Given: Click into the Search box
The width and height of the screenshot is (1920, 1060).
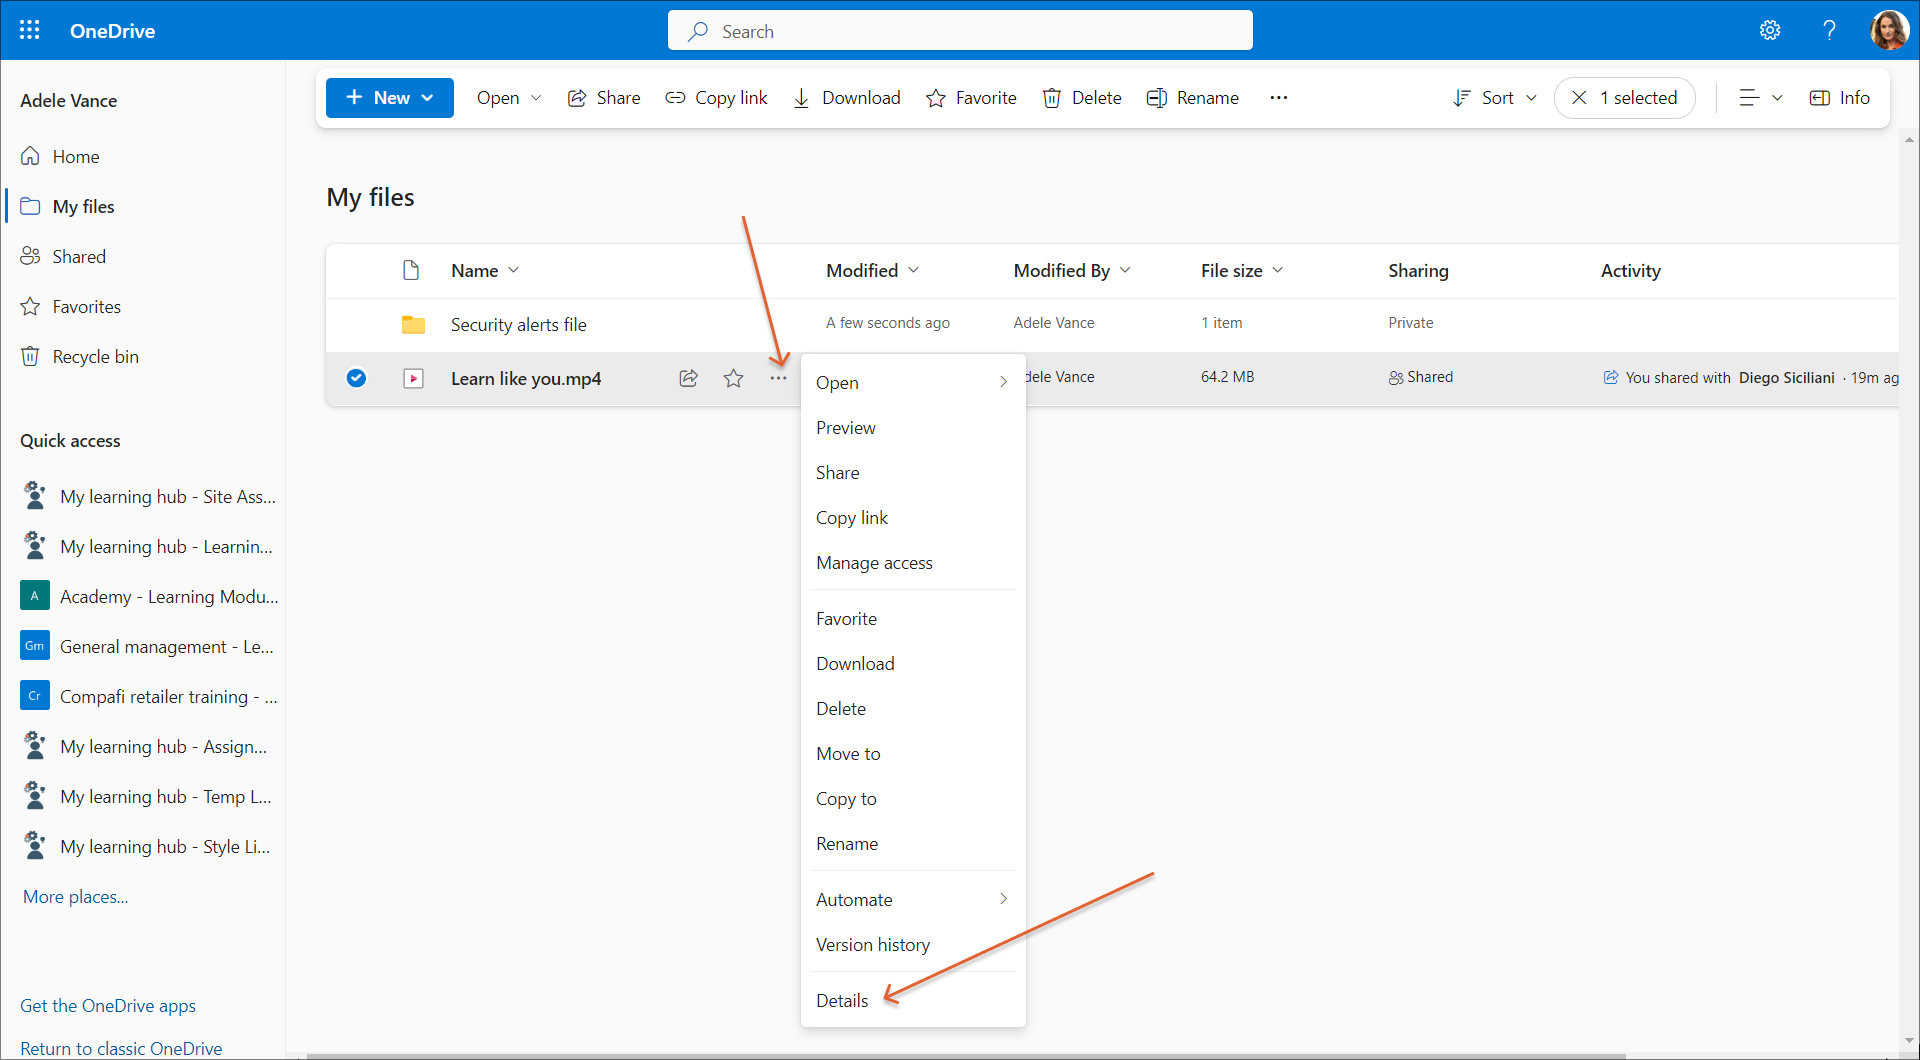Looking at the screenshot, I should click(960, 31).
